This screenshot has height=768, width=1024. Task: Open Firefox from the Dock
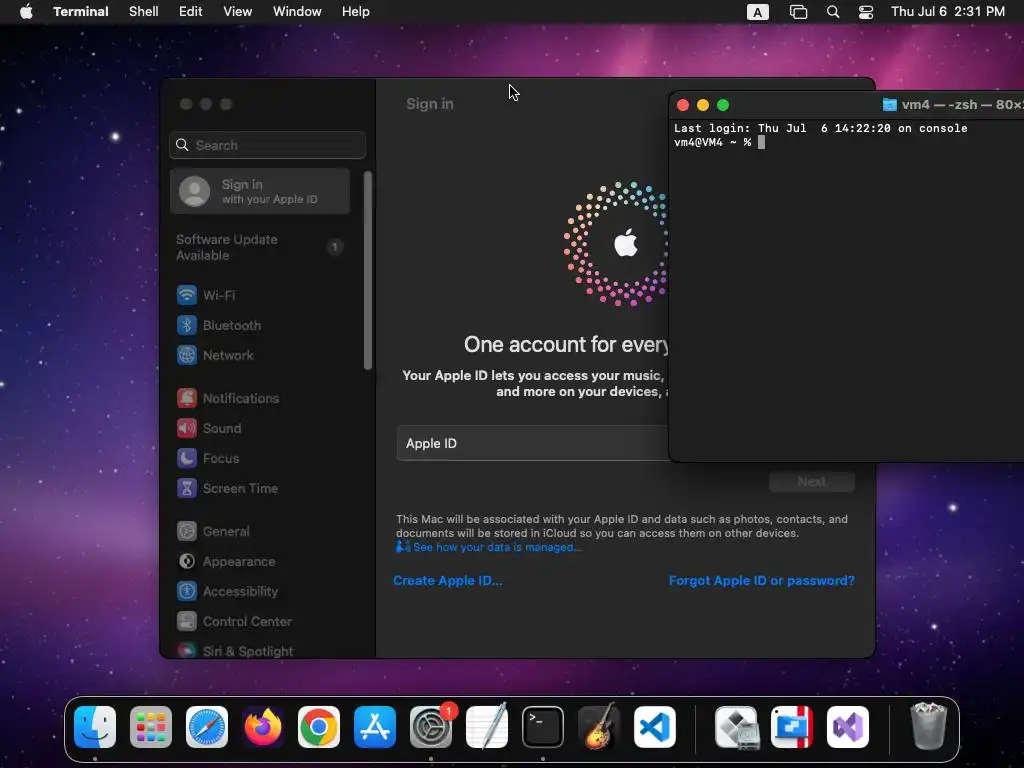(263, 727)
